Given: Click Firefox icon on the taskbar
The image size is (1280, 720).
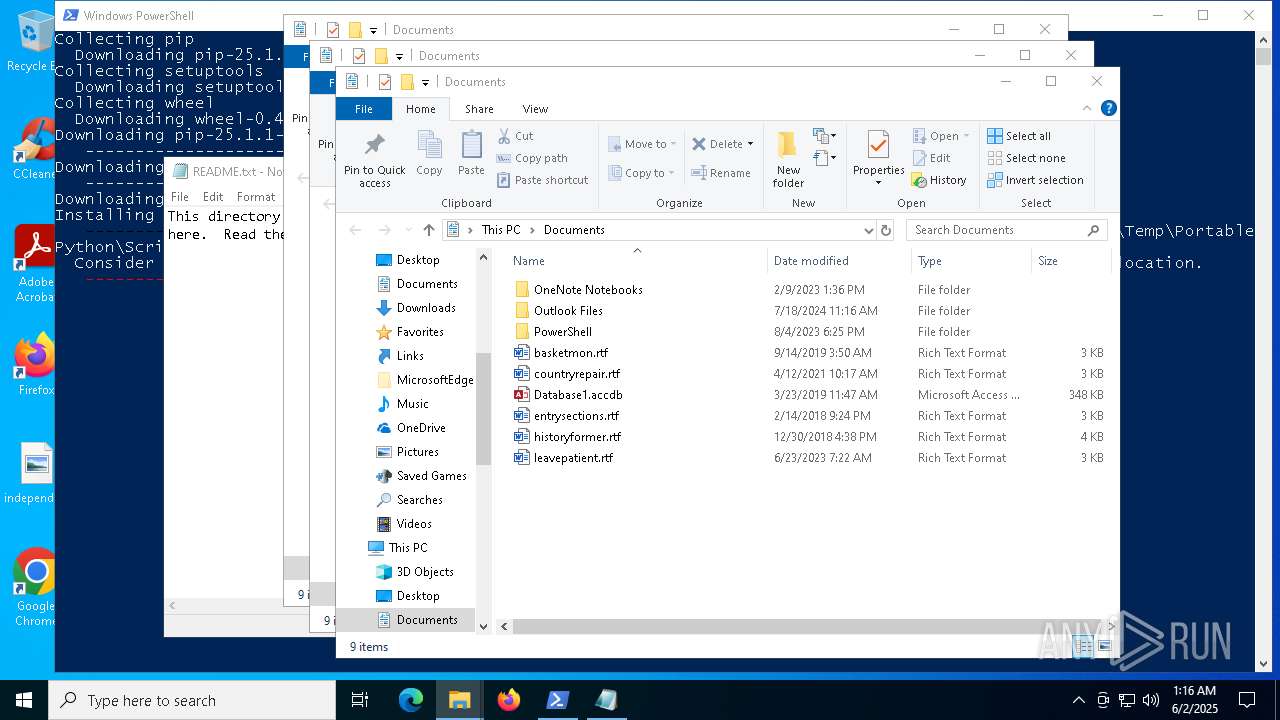Looking at the screenshot, I should (509, 700).
